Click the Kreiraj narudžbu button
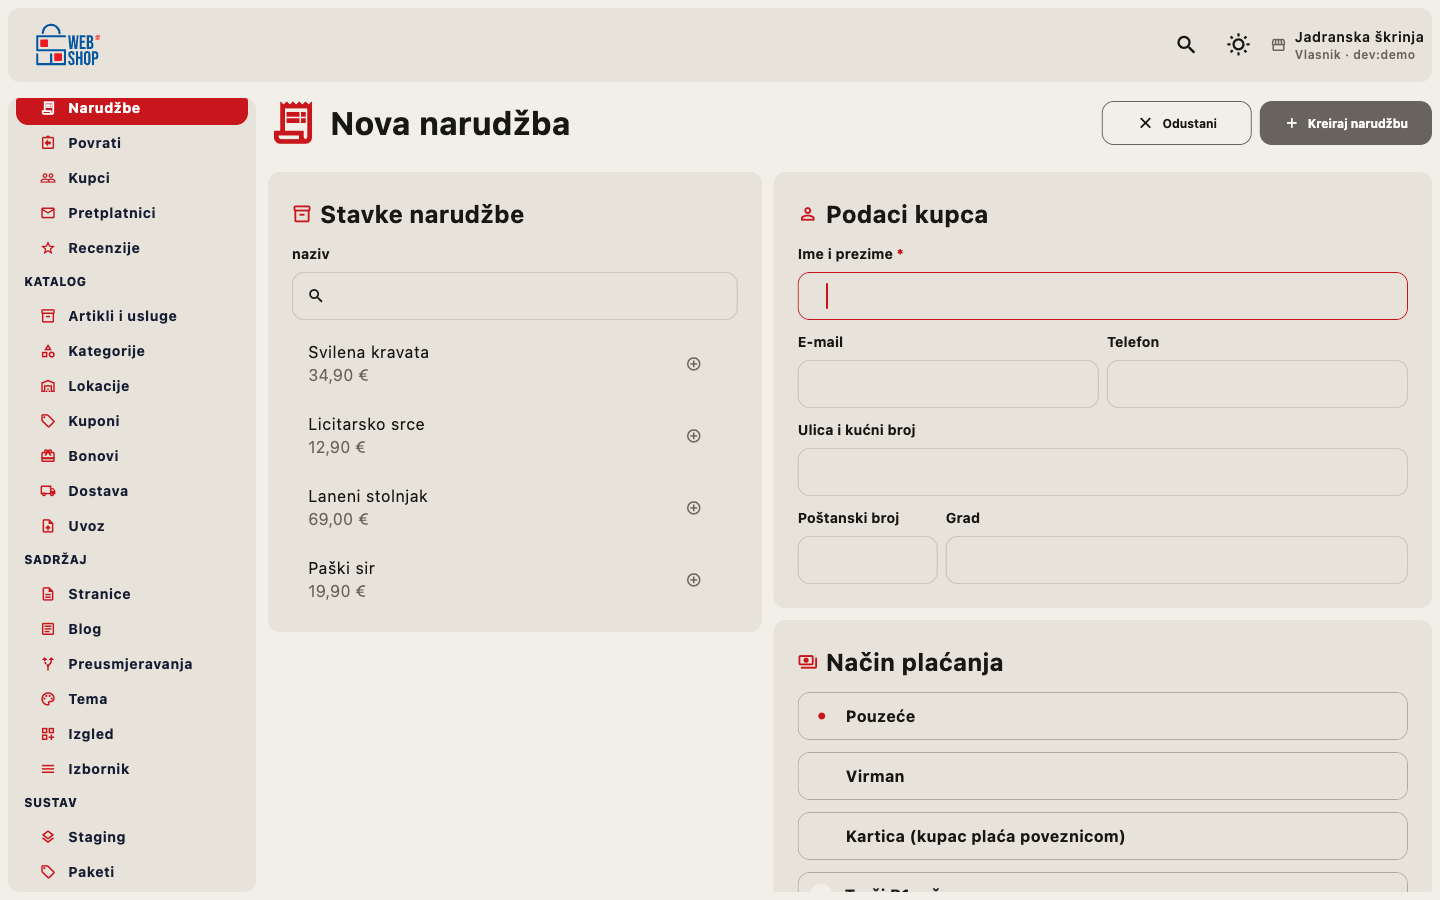 1346,123
